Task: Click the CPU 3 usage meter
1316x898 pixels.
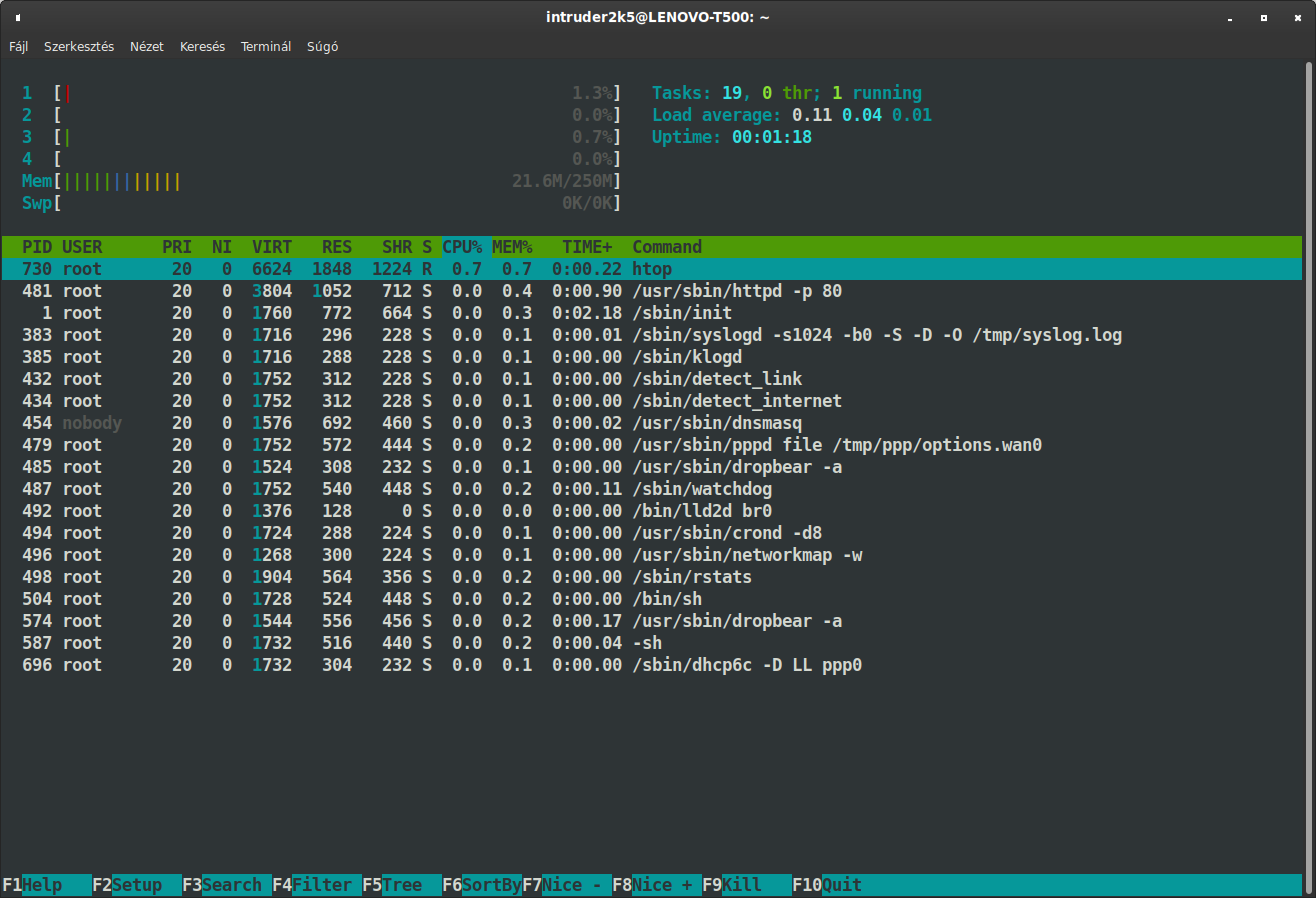Action: click(322, 137)
